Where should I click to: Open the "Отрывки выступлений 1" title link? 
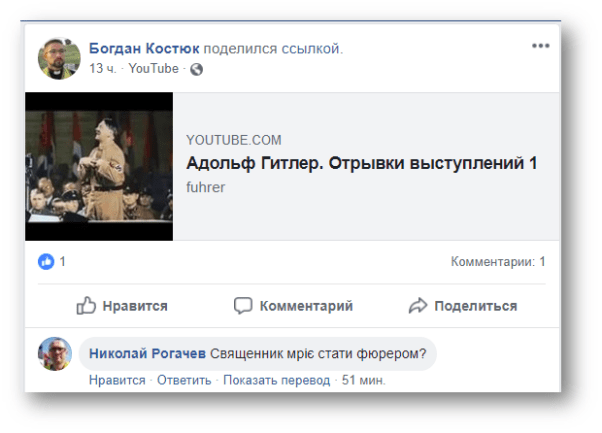click(362, 163)
